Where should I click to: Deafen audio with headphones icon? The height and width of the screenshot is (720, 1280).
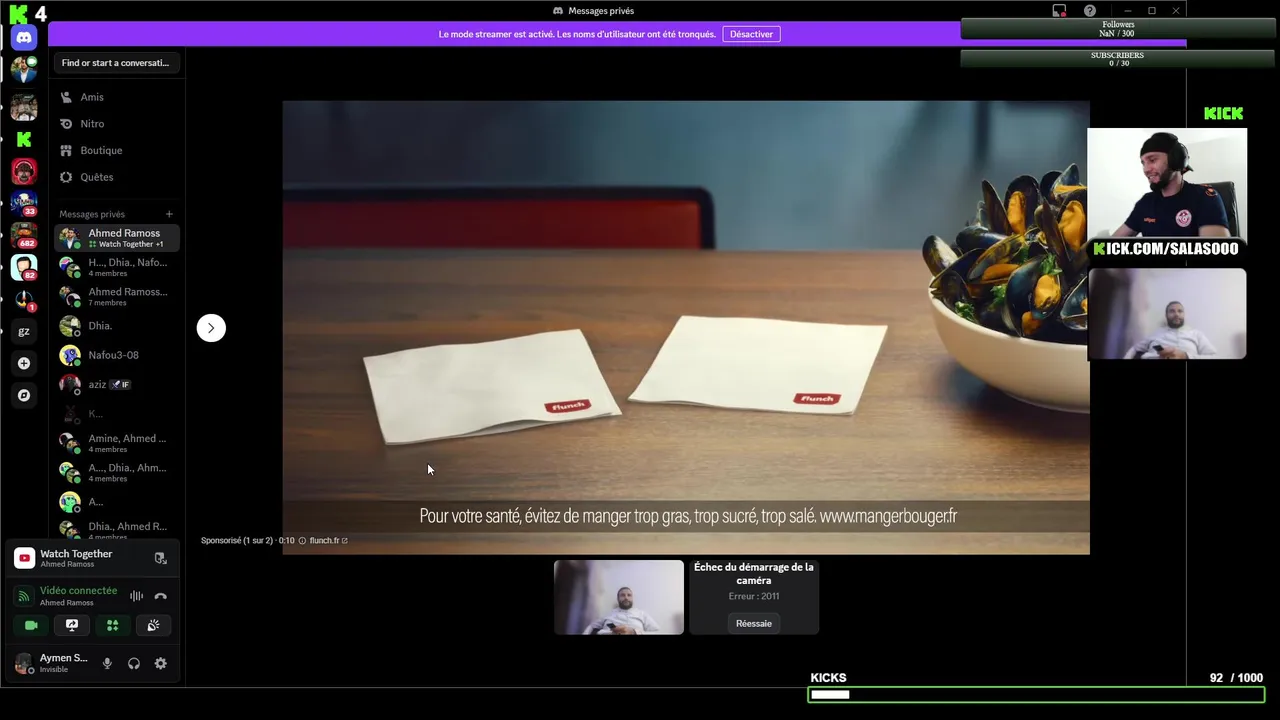[x=134, y=663]
